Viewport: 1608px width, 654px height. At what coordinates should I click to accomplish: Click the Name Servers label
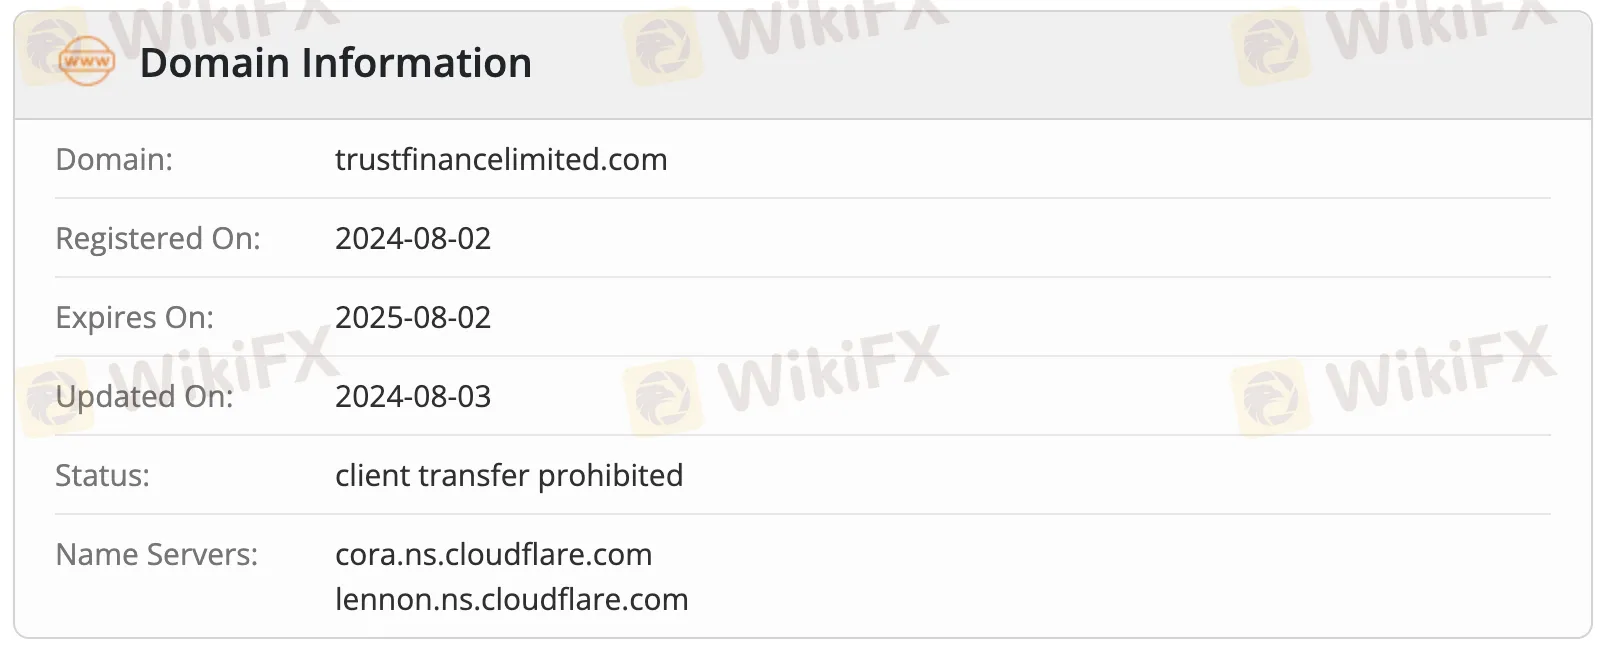point(157,555)
